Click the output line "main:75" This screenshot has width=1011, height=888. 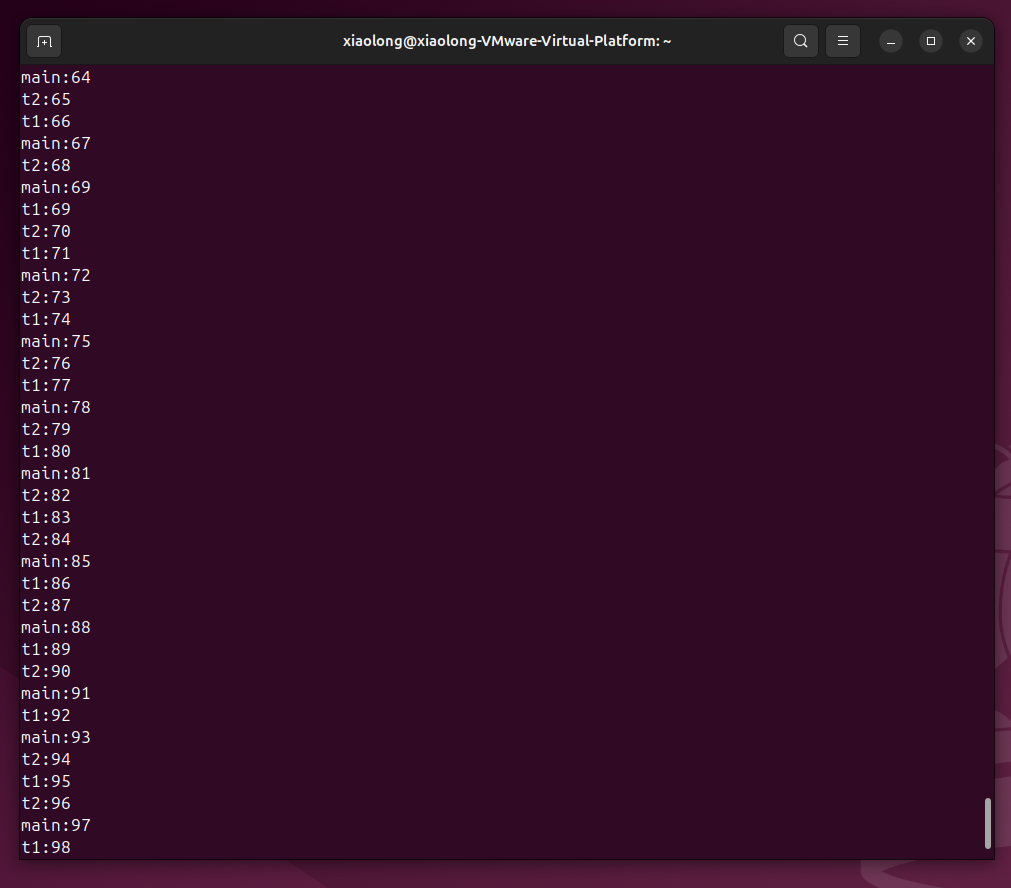[56, 341]
